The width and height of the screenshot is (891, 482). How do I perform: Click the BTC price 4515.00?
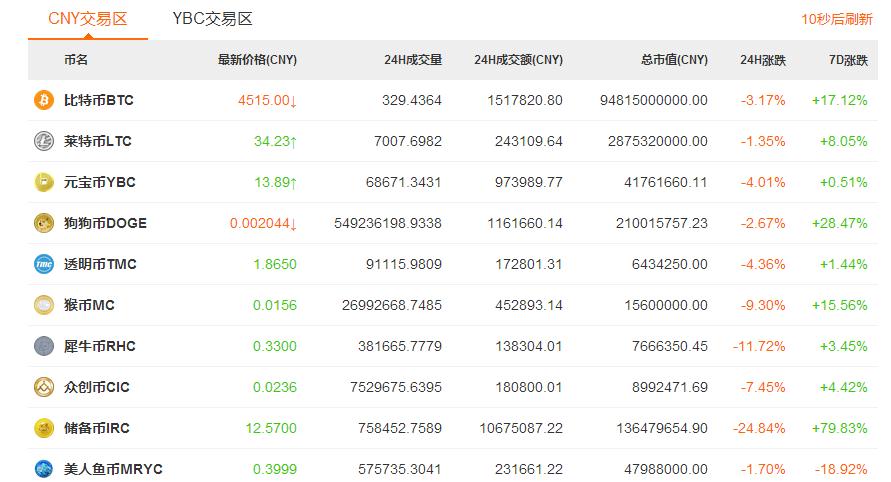click(267, 101)
